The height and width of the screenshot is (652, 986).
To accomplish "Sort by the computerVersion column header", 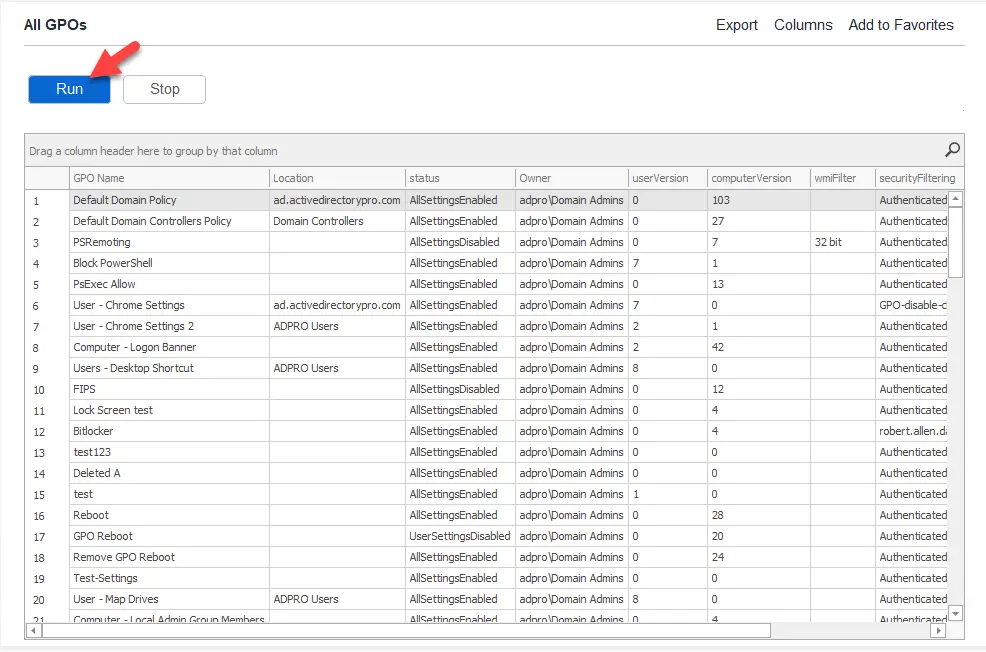I will 758,178.
